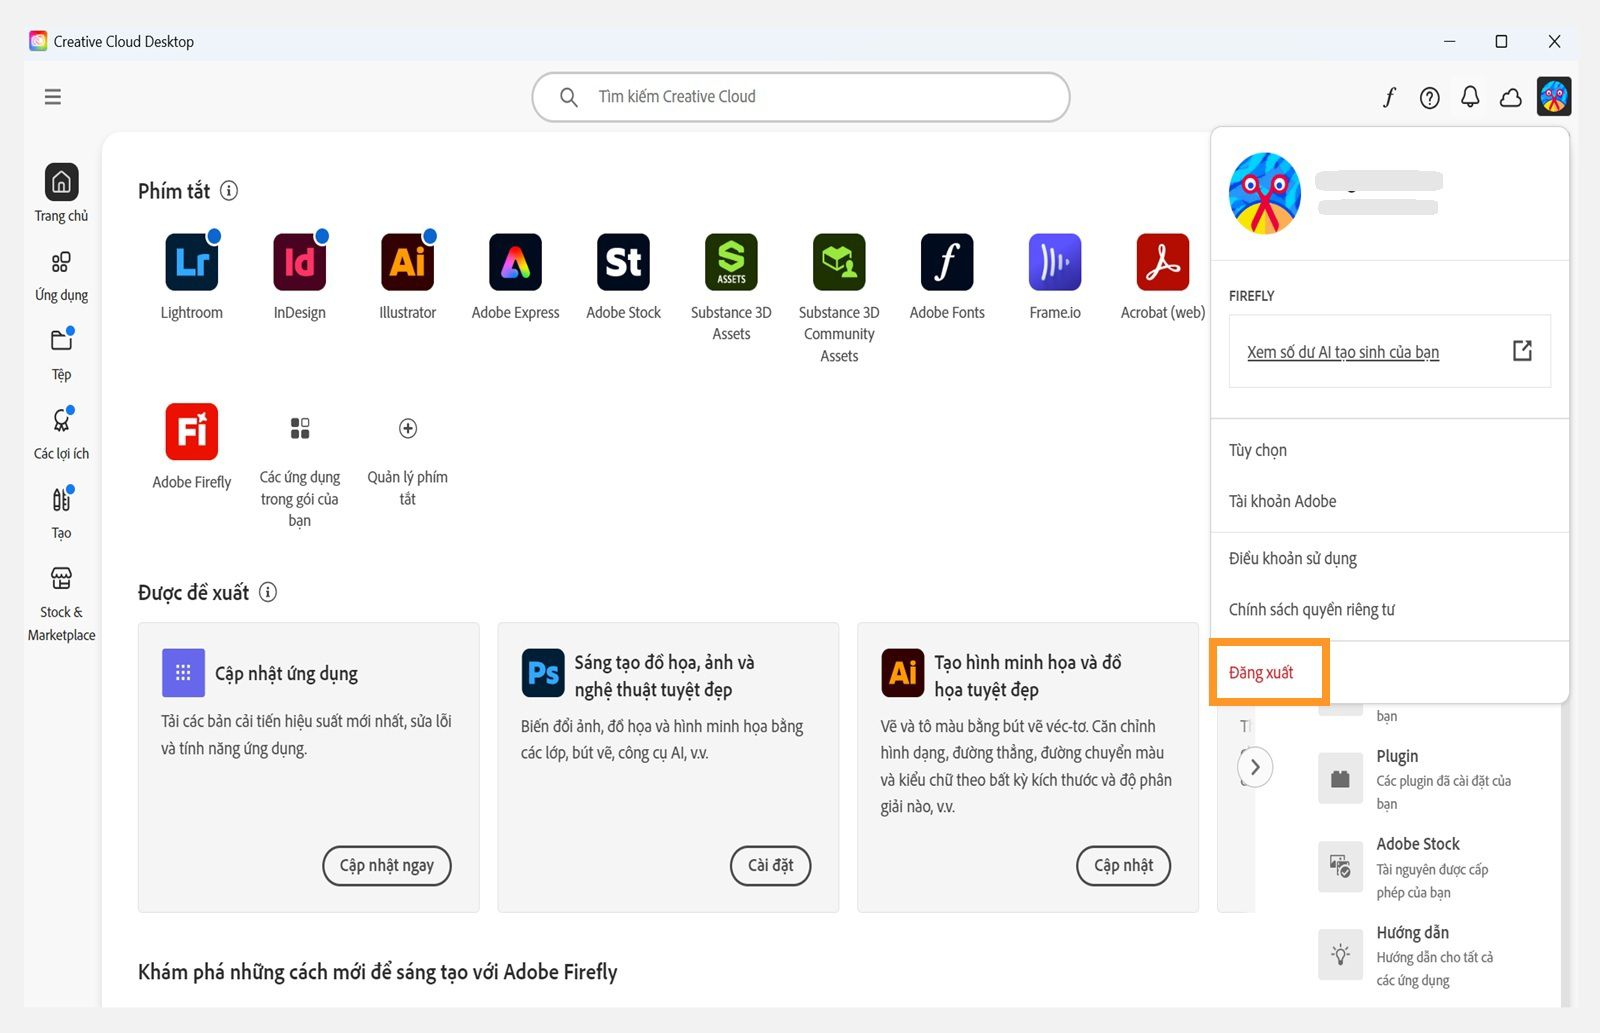Click info icon next to Được đề xuất
This screenshot has width=1600, height=1033.
(268, 592)
